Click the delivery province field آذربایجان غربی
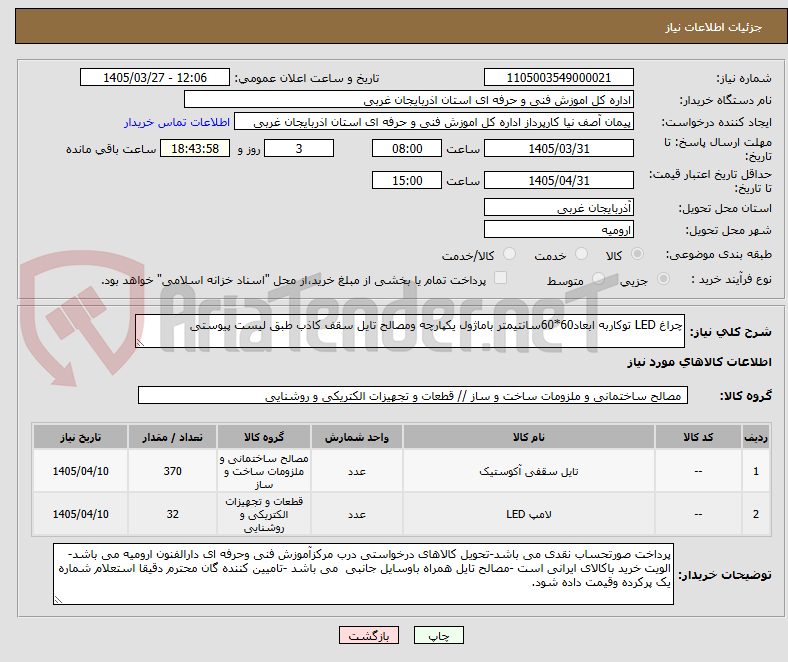The image size is (788, 662). [x=558, y=207]
